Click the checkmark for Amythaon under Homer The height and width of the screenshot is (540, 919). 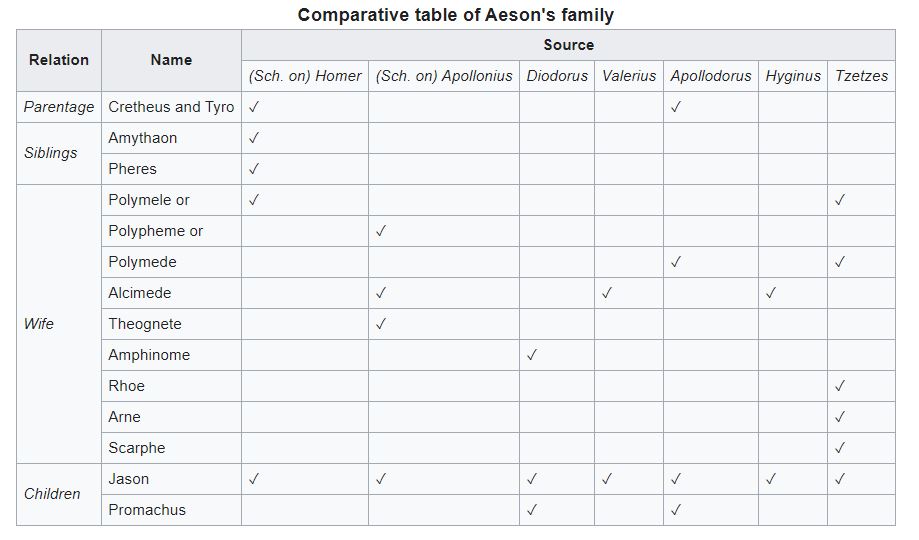(x=254, y=138)
